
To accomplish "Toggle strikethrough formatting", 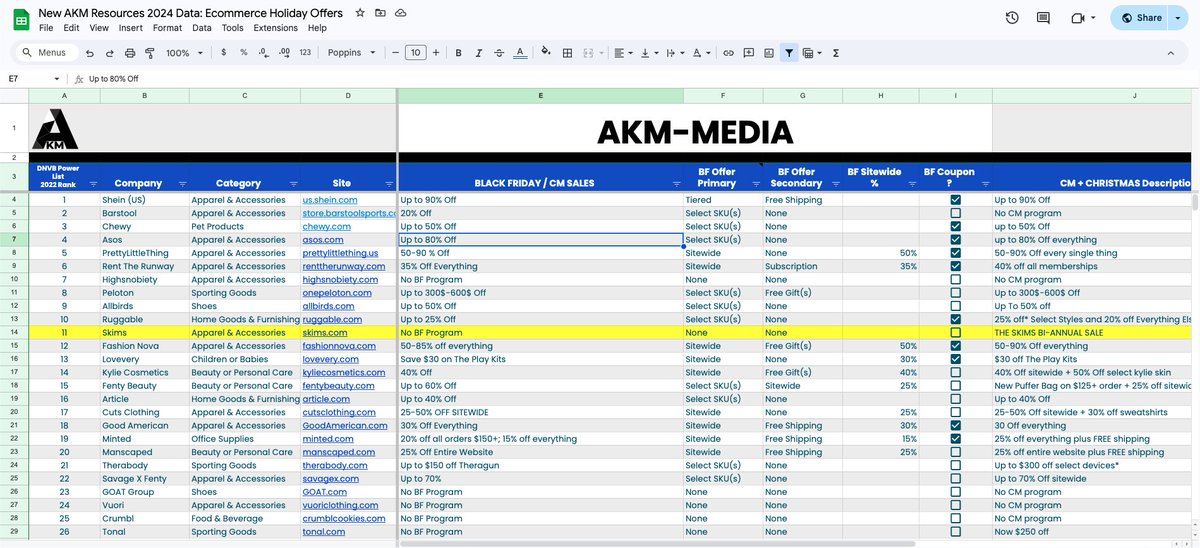I will click(499, 52).
